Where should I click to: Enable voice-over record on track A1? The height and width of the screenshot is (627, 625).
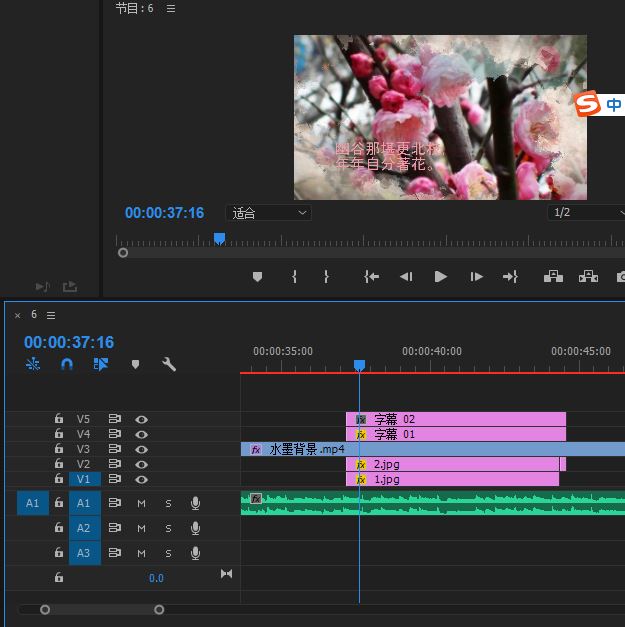coord(196,502)
